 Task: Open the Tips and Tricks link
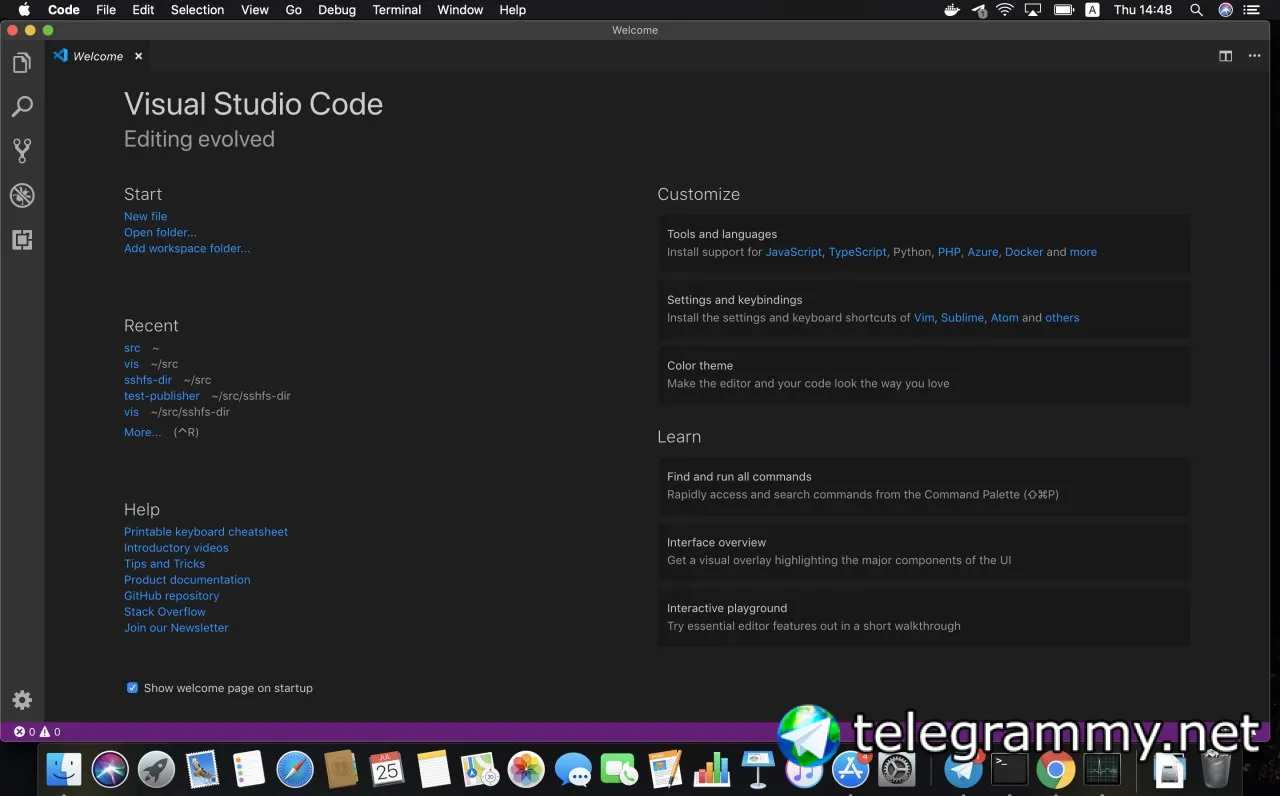(164, 564)
